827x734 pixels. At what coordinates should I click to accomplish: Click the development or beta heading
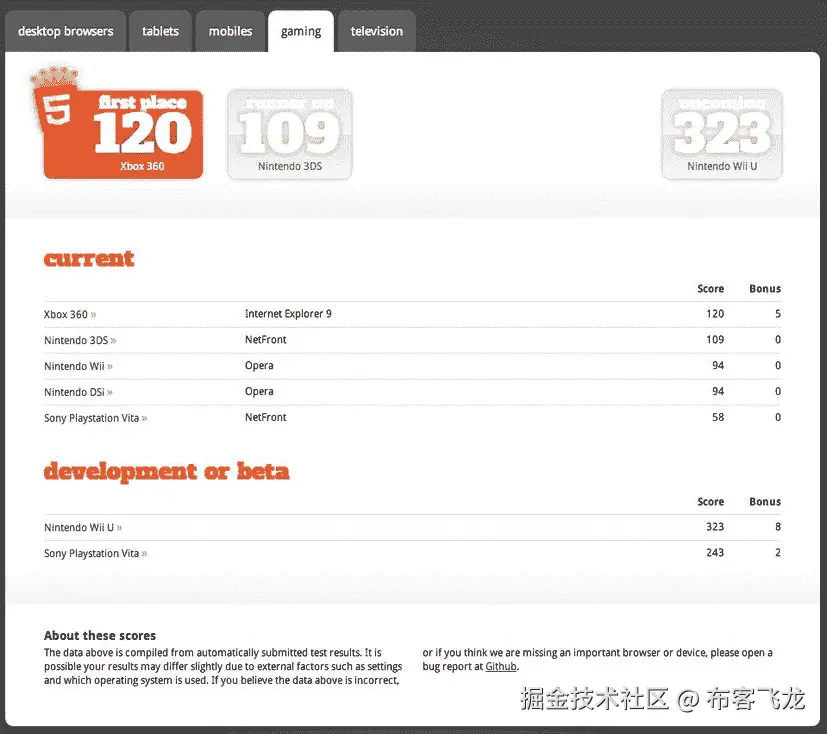pos(166,471)
